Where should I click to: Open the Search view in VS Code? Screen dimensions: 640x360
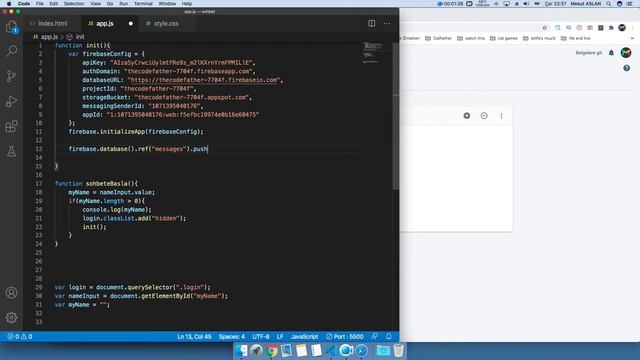coord(11,51)
